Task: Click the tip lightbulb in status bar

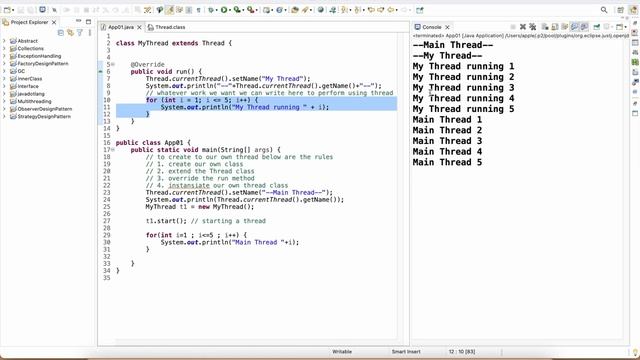Action: pos(635,352)
